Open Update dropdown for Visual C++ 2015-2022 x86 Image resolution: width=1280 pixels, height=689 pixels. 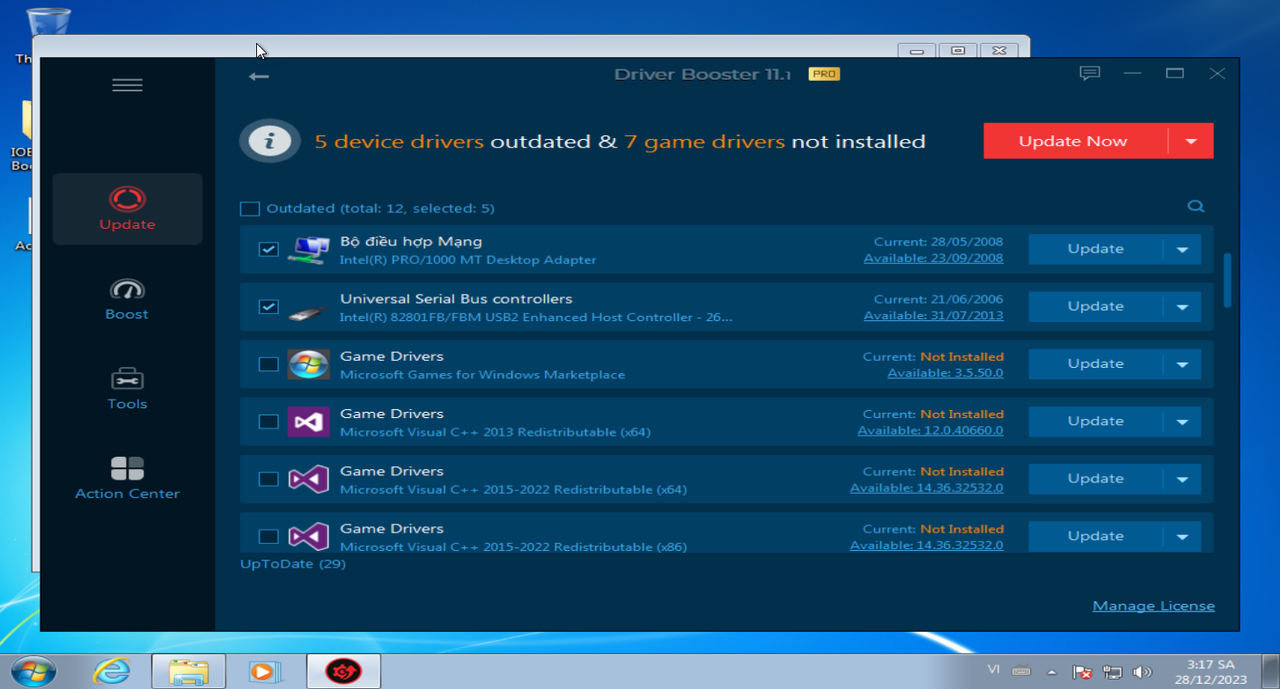click(x=1182, y=537)
